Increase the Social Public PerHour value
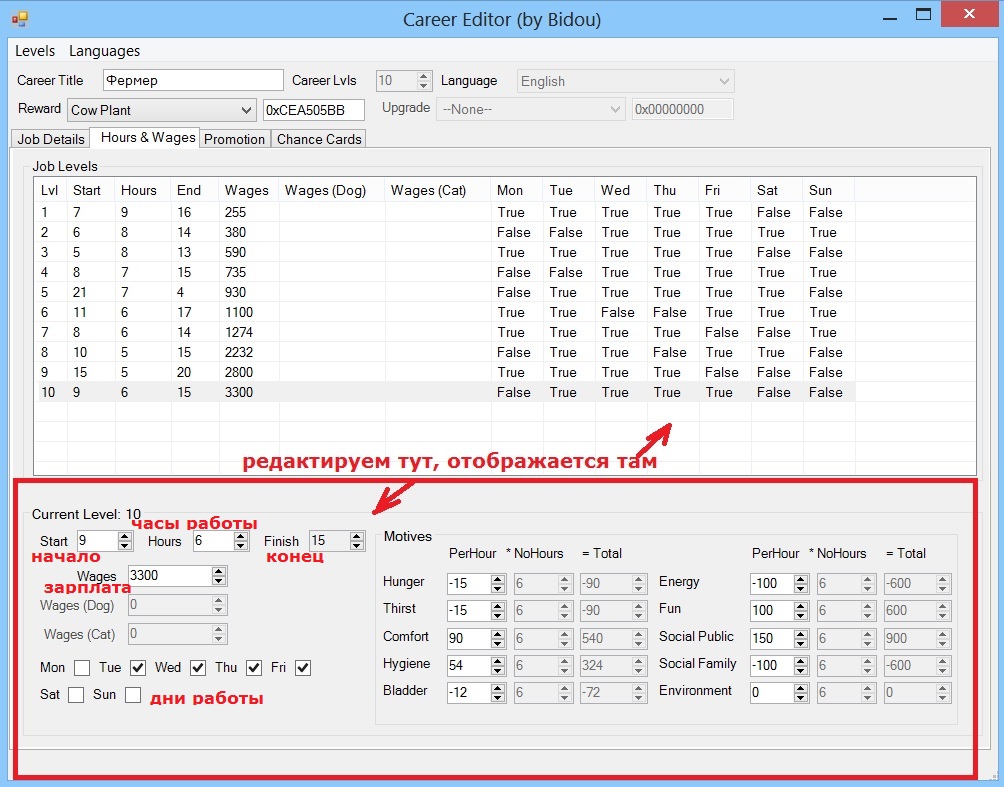 coord(801,633)
